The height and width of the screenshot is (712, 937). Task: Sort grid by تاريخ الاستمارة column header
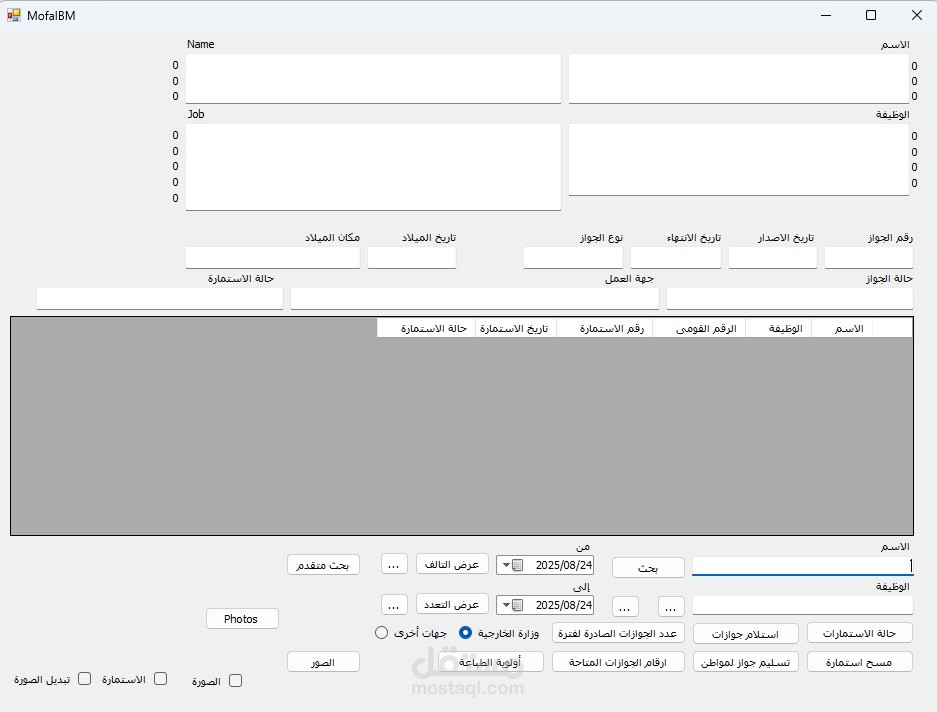coord(516,328)
